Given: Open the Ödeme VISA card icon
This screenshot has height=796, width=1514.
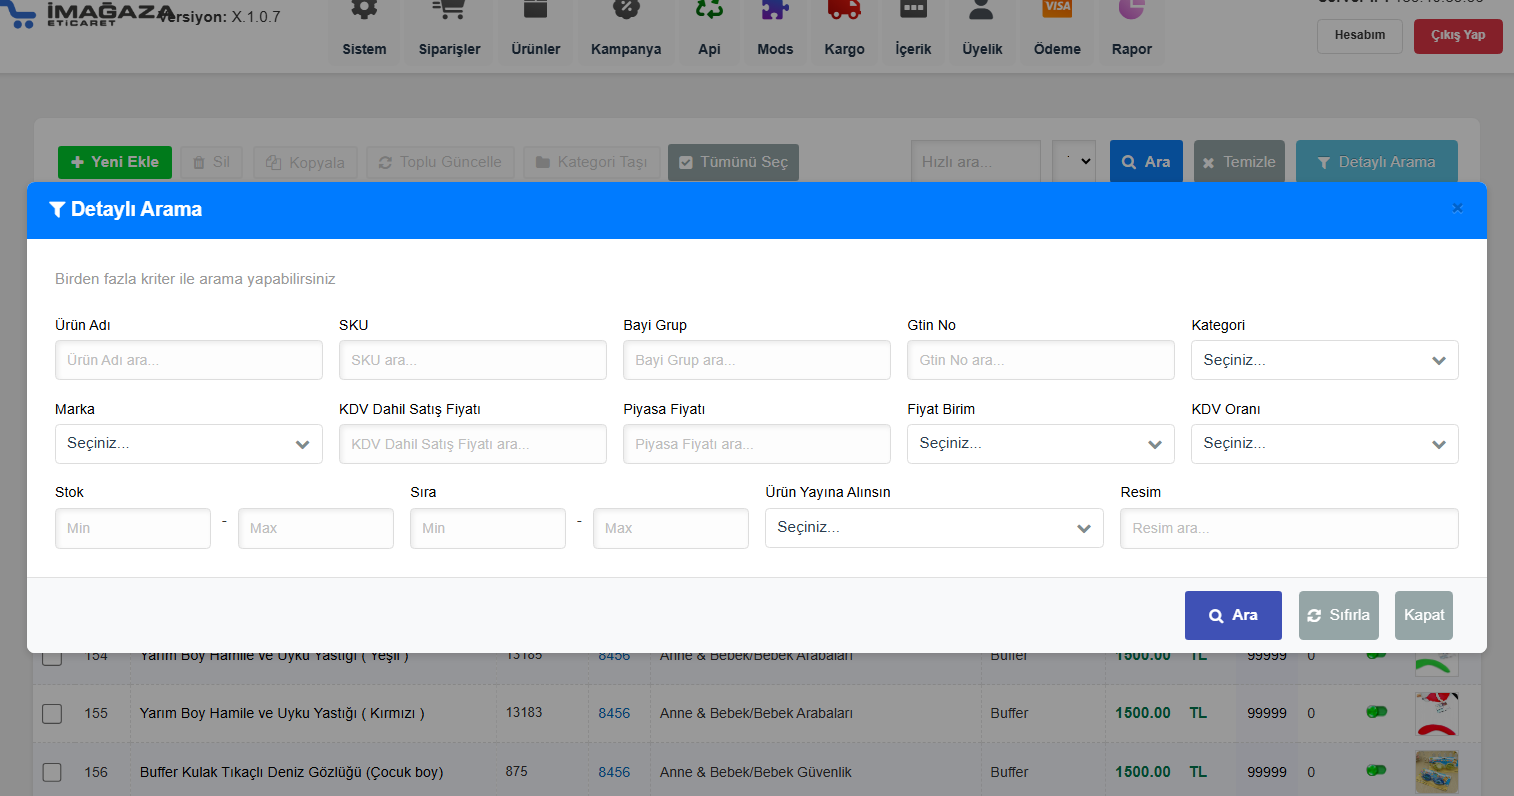Looking at the screenshot, I should click(x=1057, y=10).
